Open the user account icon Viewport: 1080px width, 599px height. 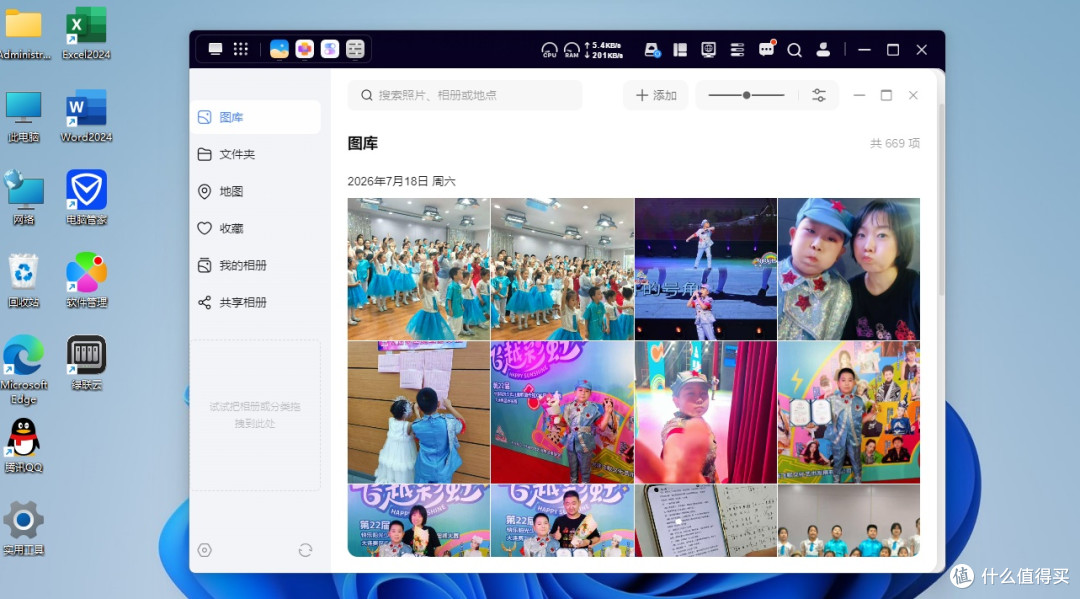[823, 50]
